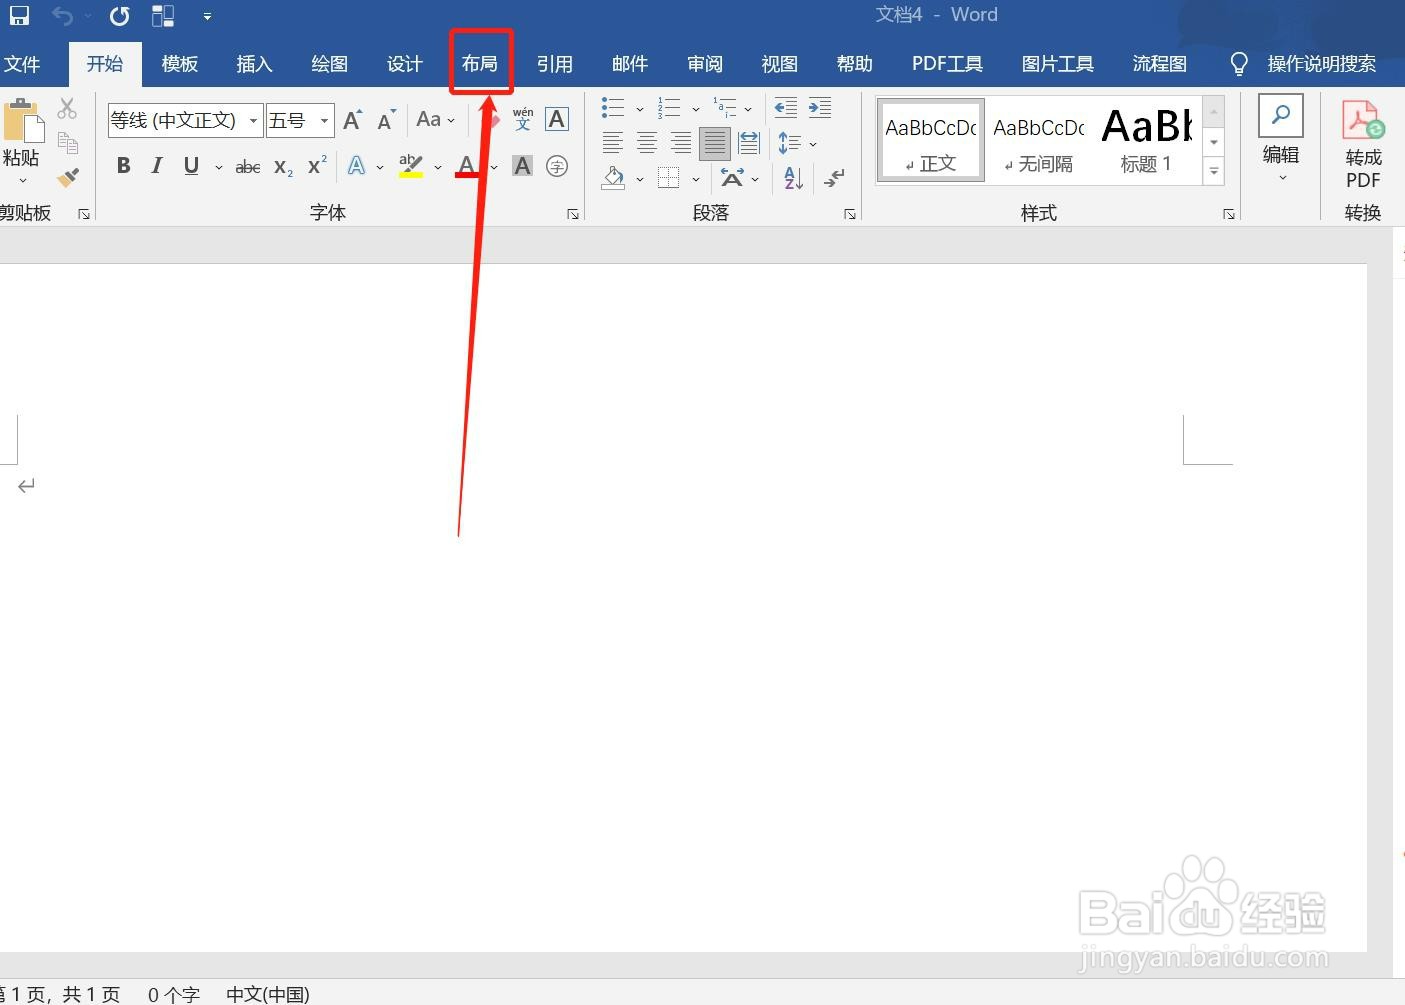Toggle underline formatting
1405x1005 pixels.
191,166
